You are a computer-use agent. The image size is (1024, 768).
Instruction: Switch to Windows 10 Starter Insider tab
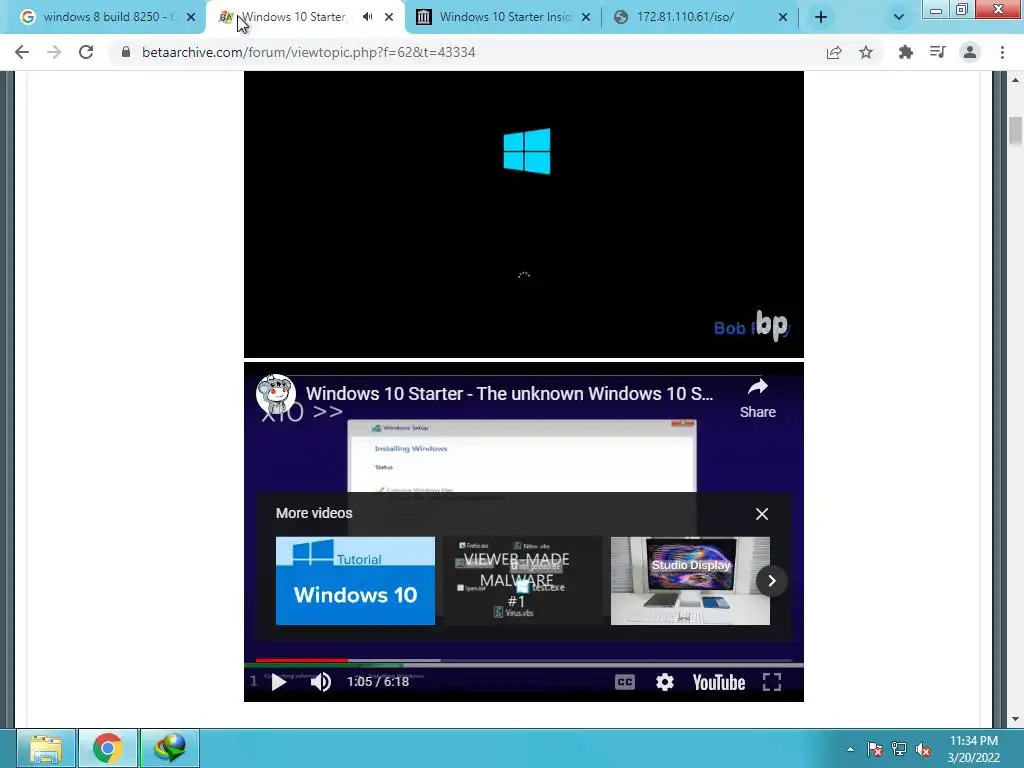pos(503,17)
